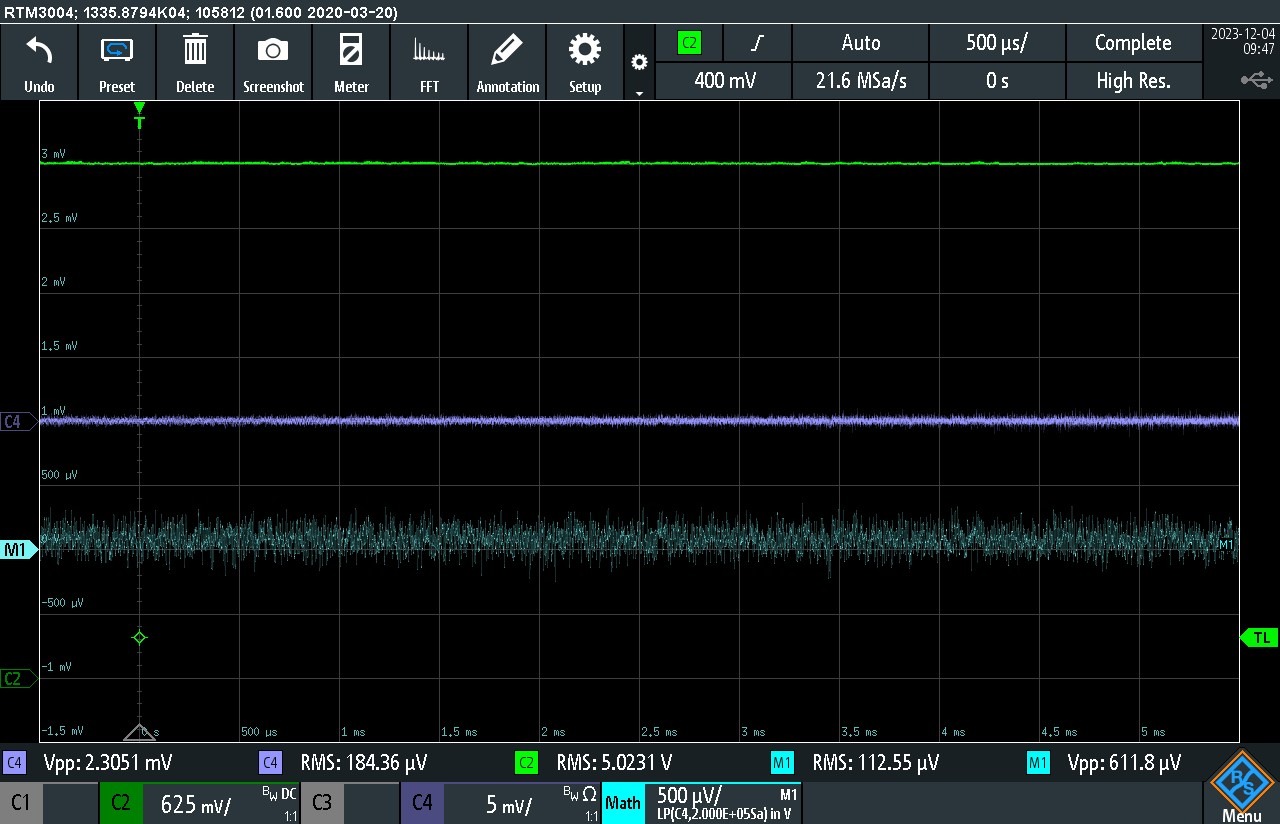Toggle the Math M1 channel
The image size is (1280, 824).
point(702,803)
